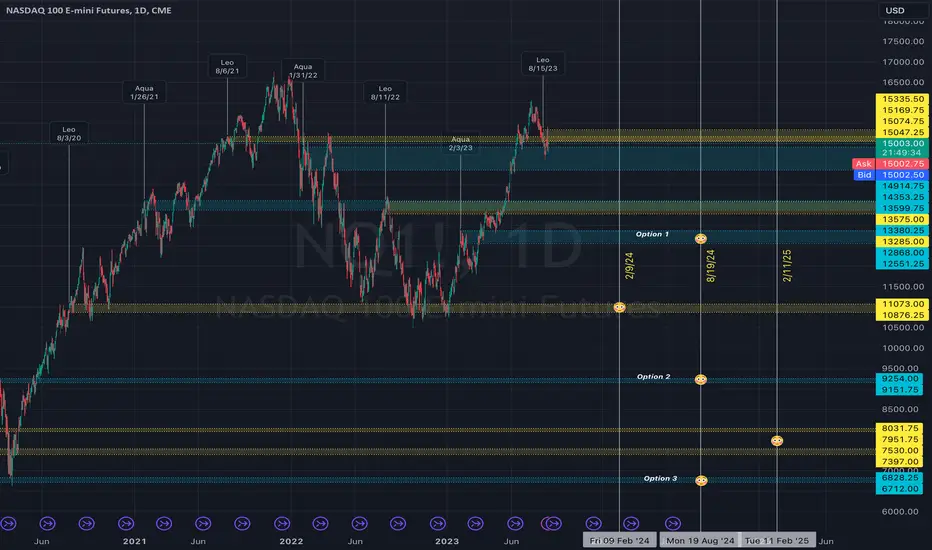Select the Option 1 text label

[x=652, y=234]
